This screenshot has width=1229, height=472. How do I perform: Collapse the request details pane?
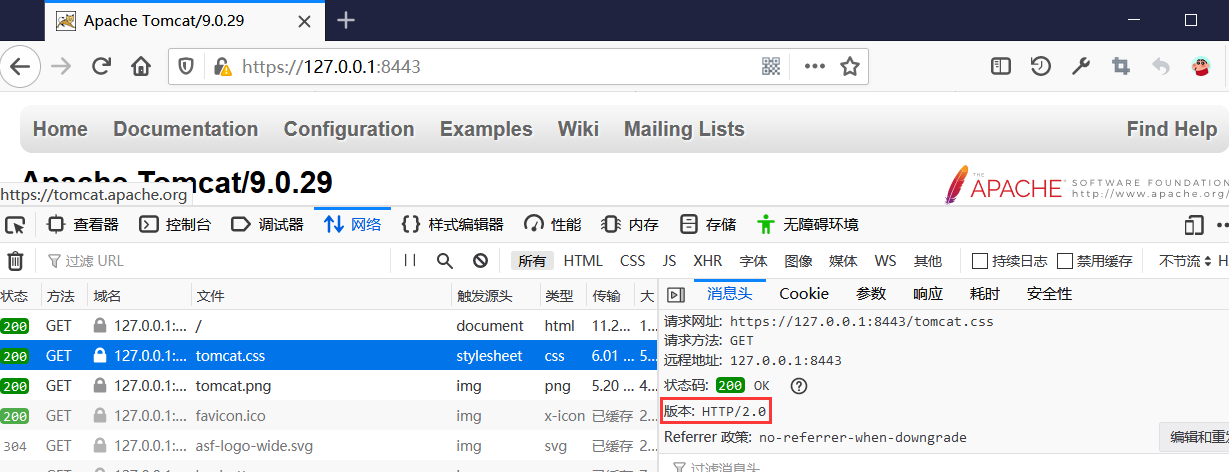click(676, 294)
